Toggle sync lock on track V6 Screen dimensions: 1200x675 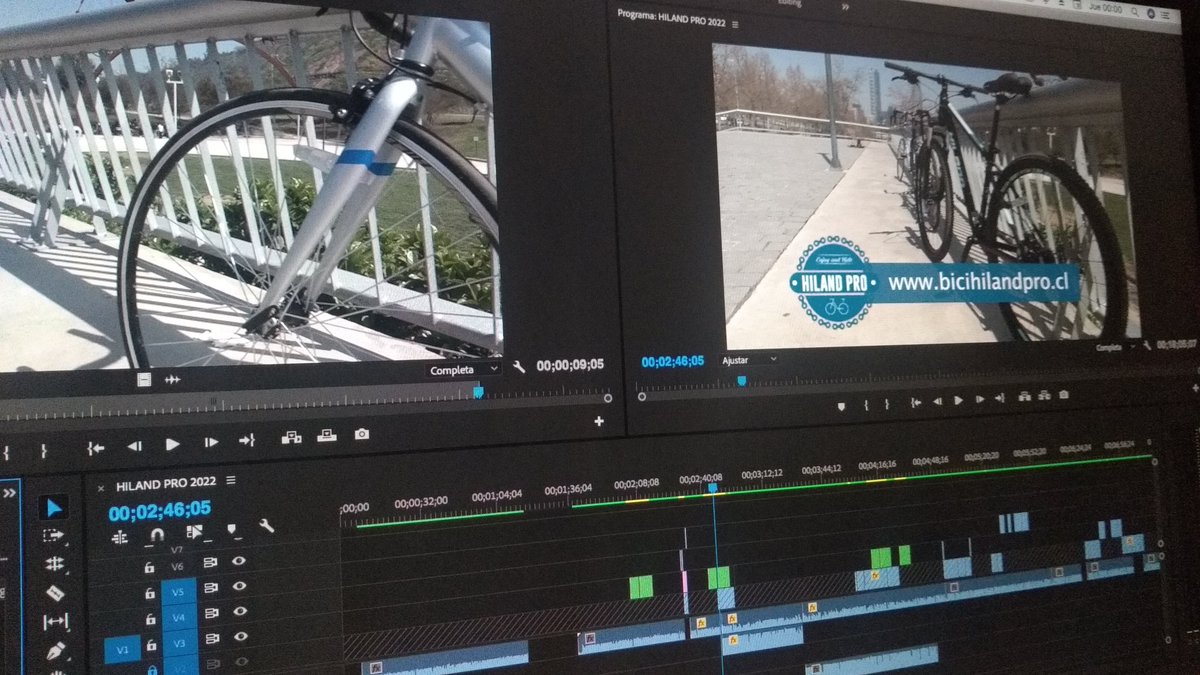[211, 563]
